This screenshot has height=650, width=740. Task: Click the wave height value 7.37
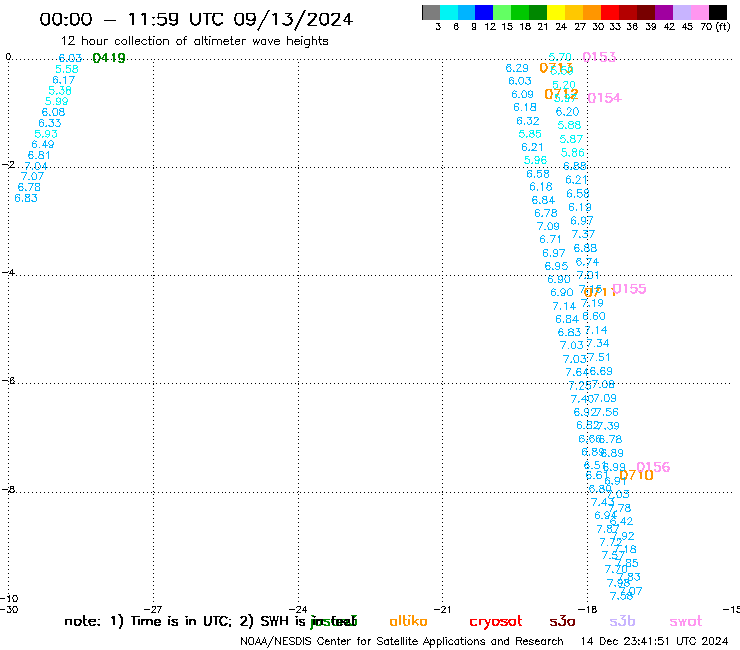click(583, 234)
